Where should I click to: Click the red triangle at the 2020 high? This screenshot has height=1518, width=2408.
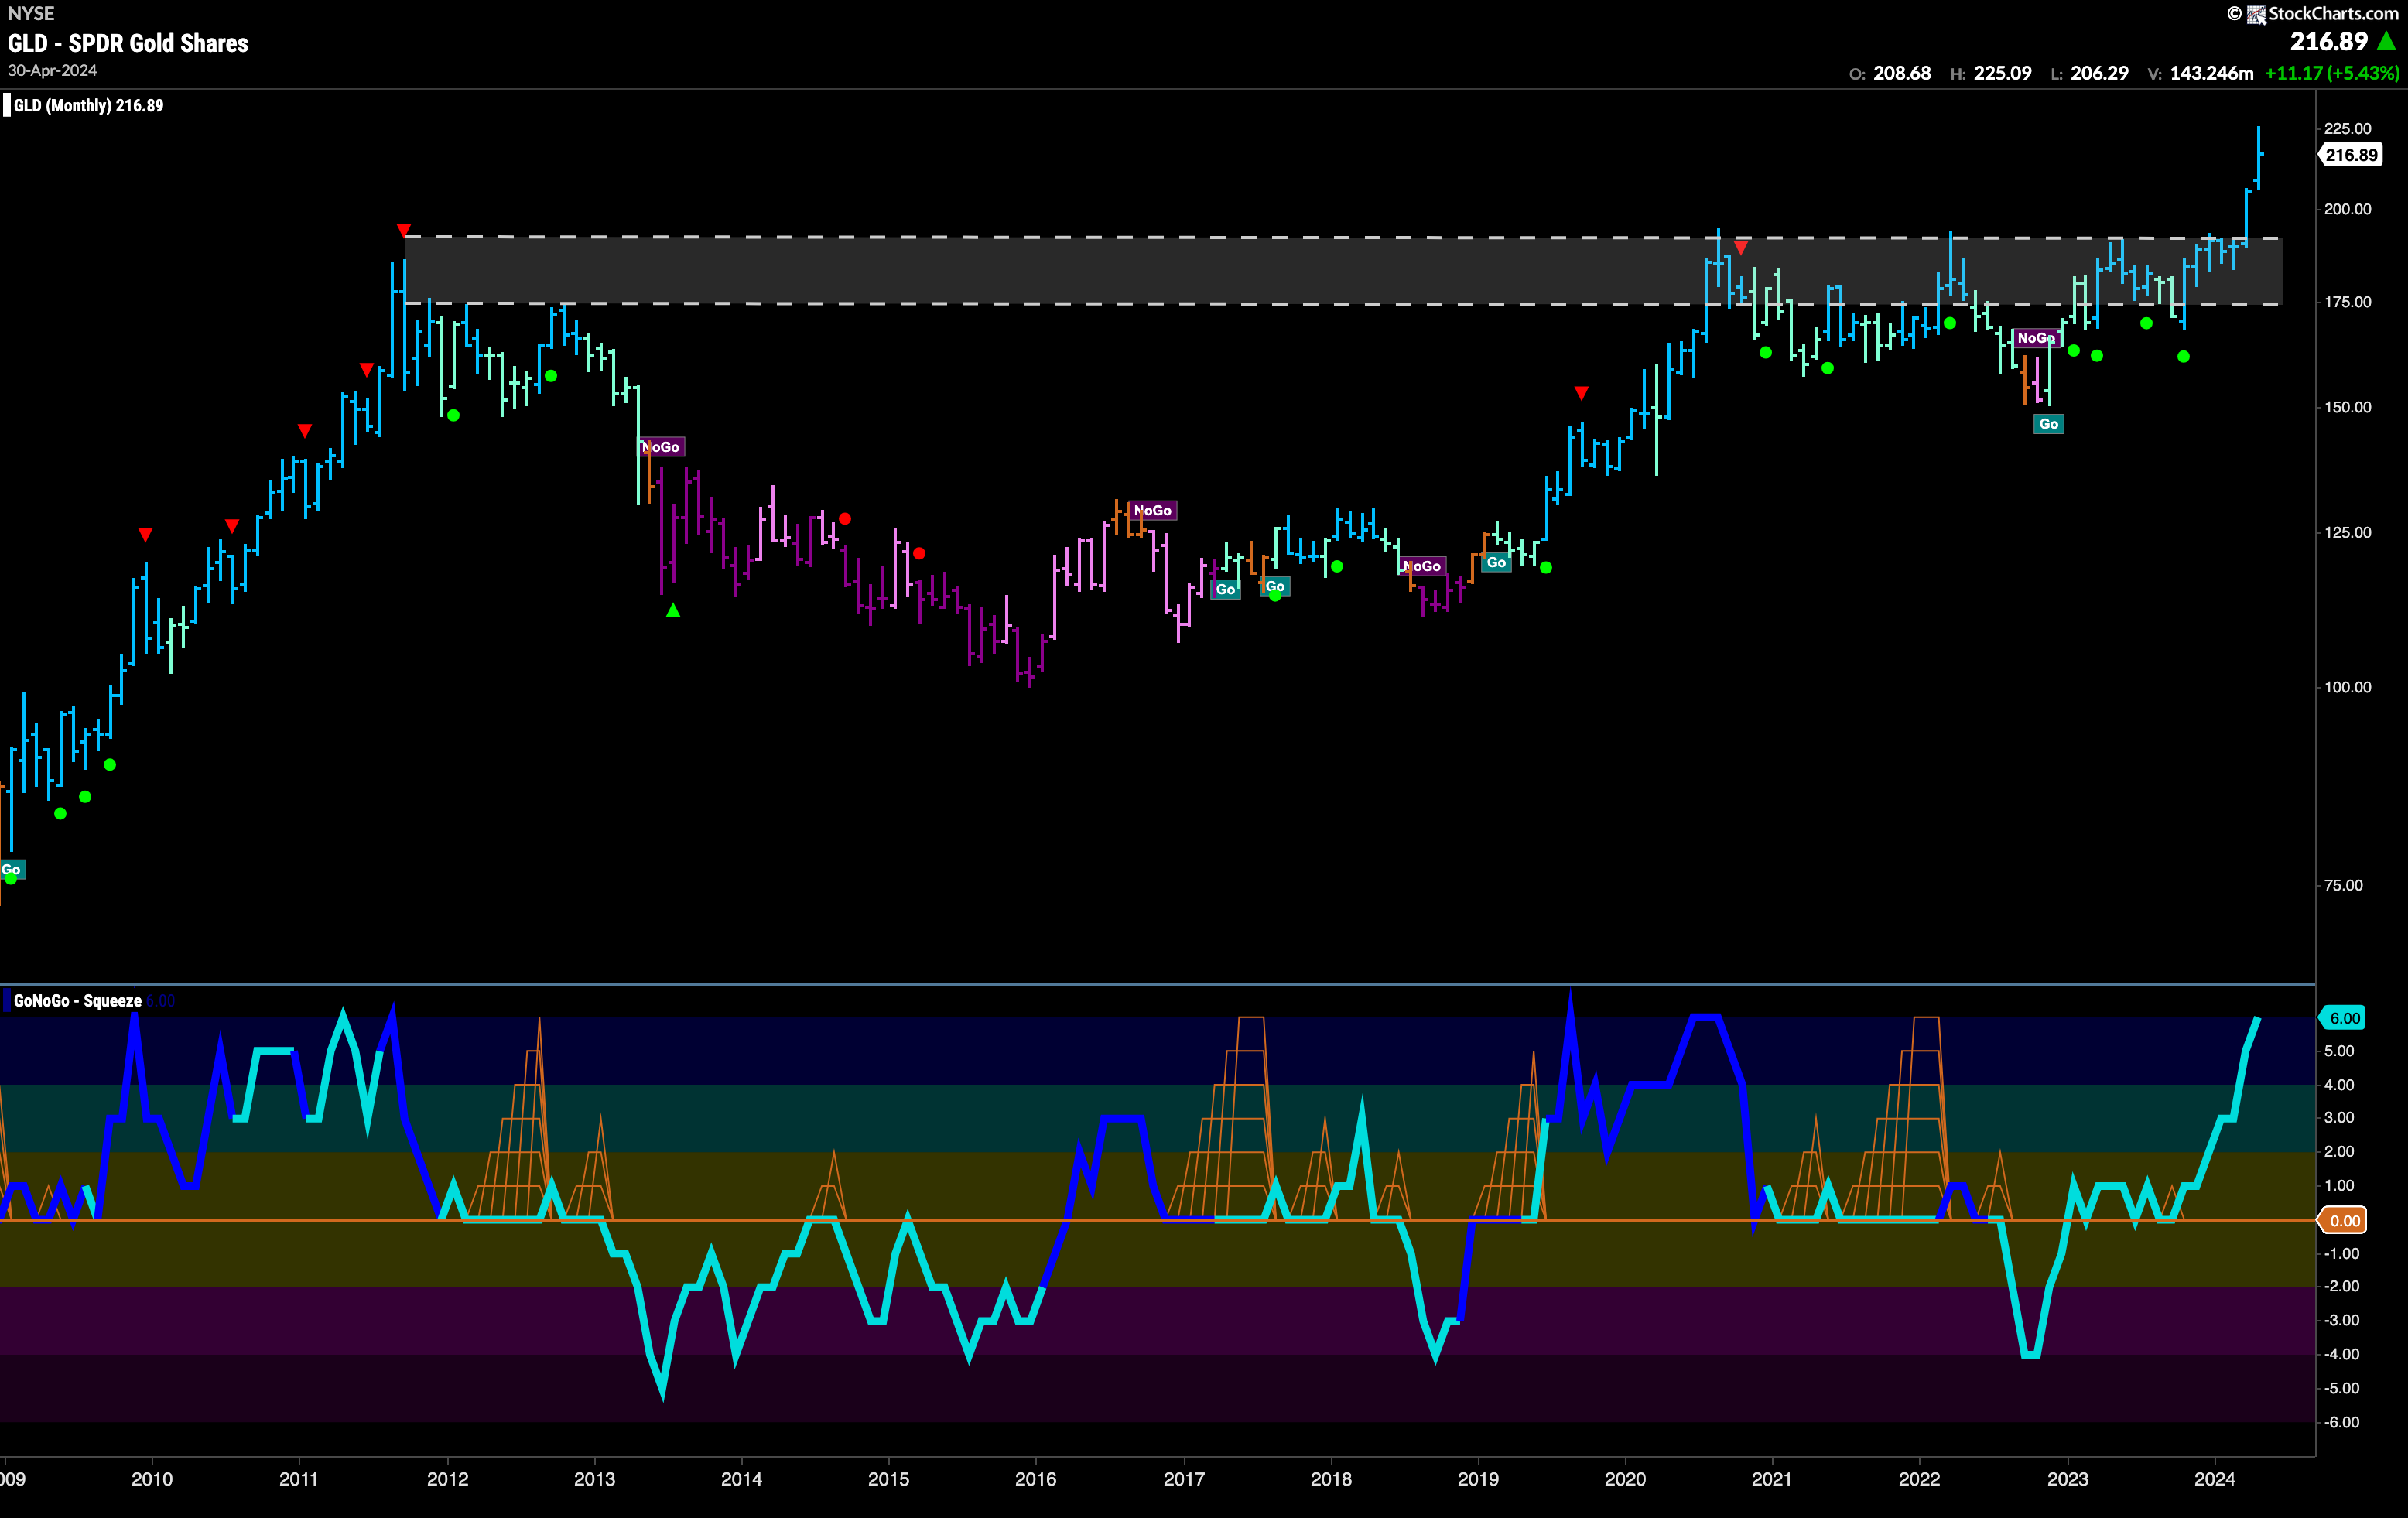(1741, 247)
